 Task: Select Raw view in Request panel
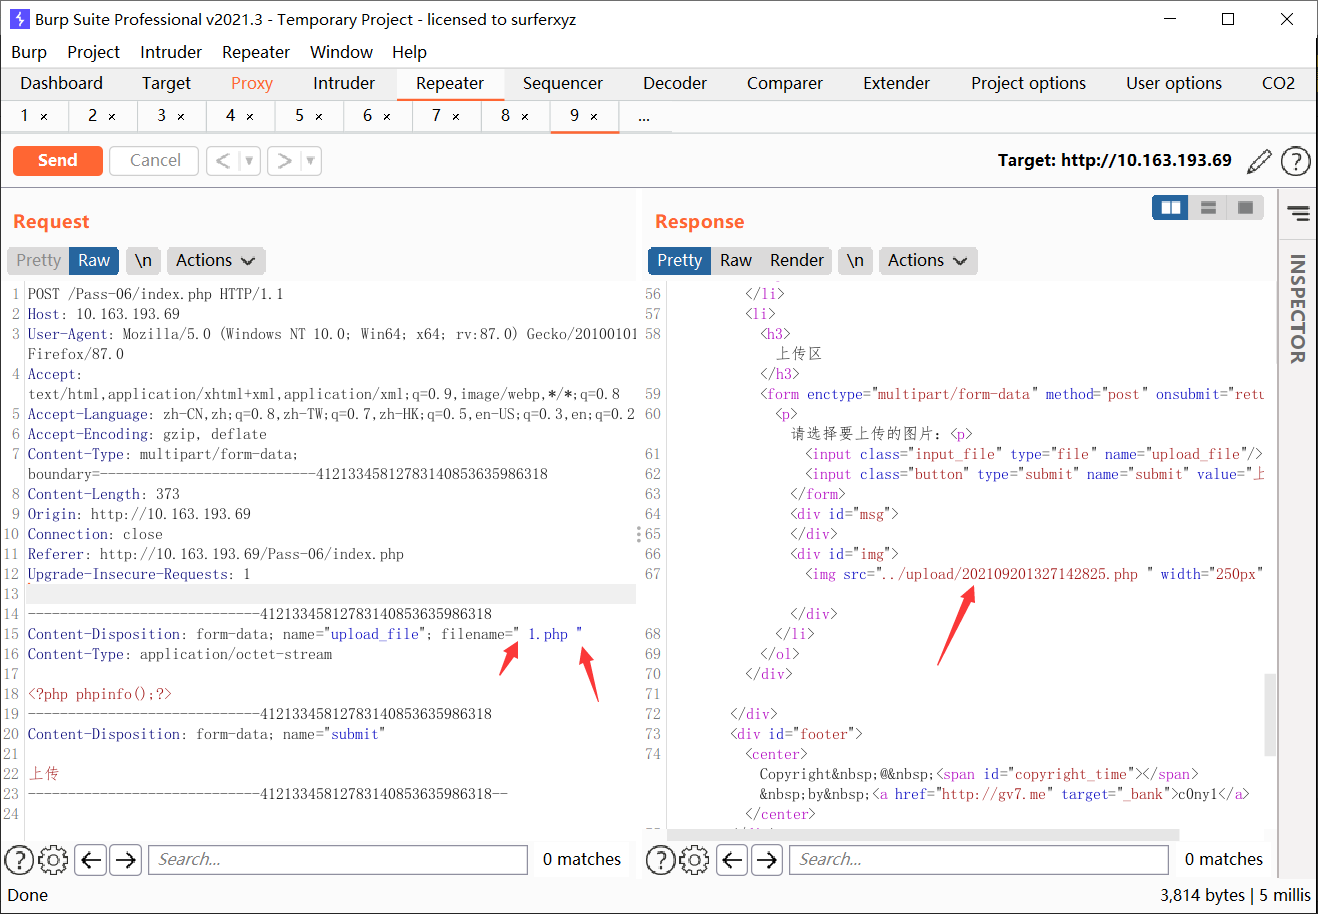(94, 260)
